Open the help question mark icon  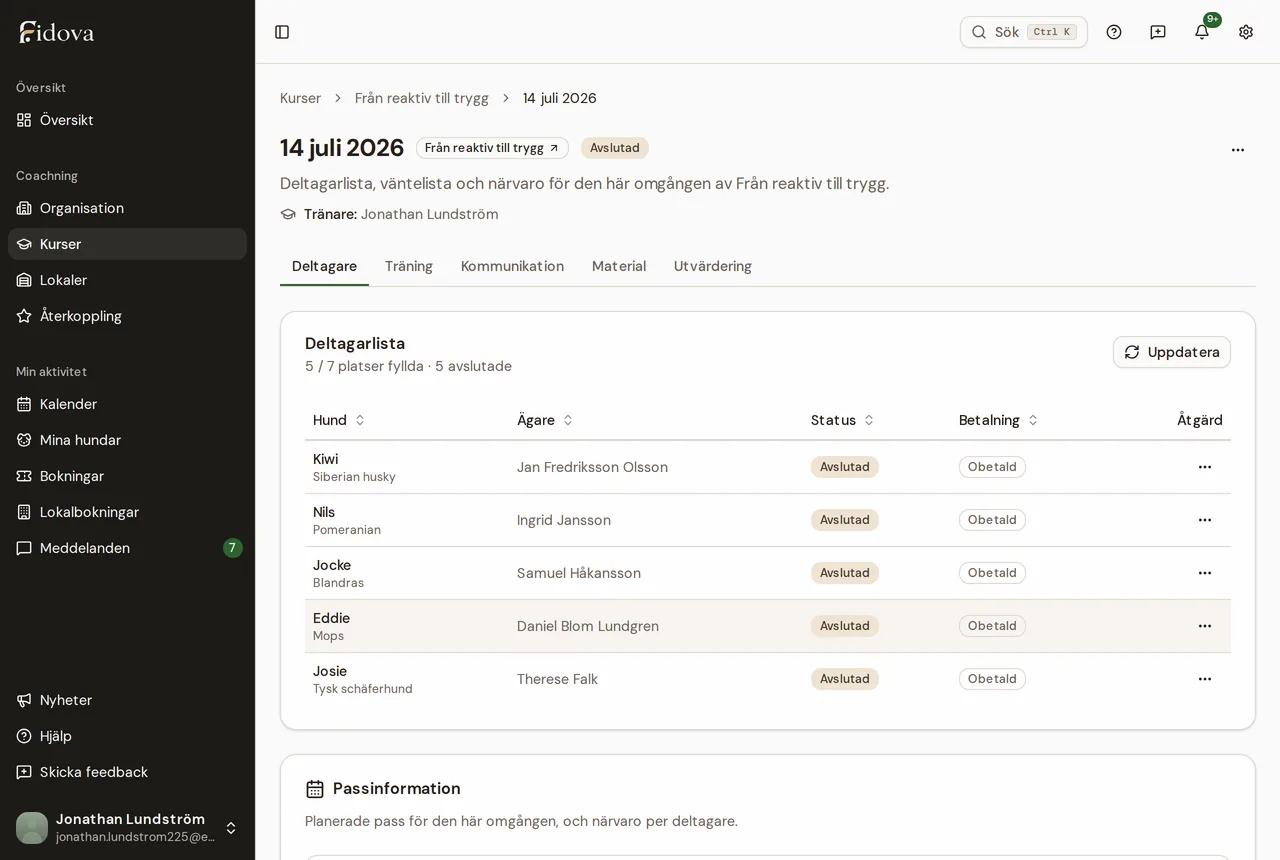(1114, 32)
